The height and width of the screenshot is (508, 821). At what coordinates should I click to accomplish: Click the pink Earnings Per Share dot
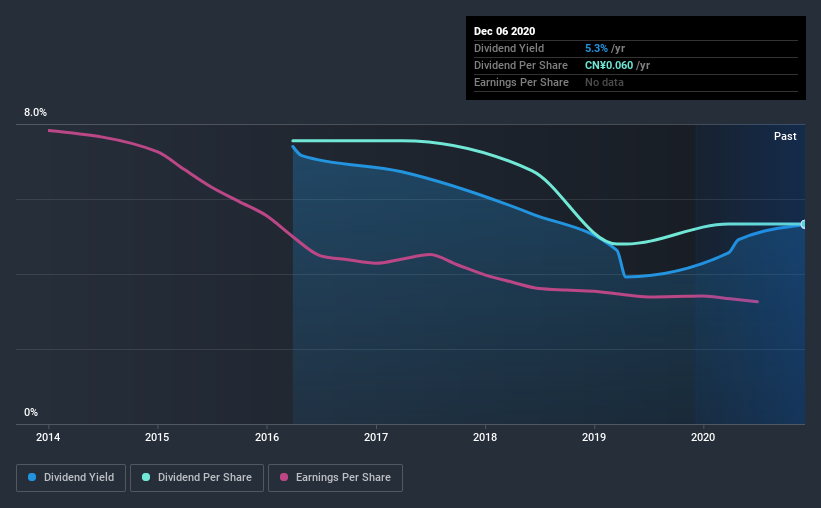tap(284, 477)
